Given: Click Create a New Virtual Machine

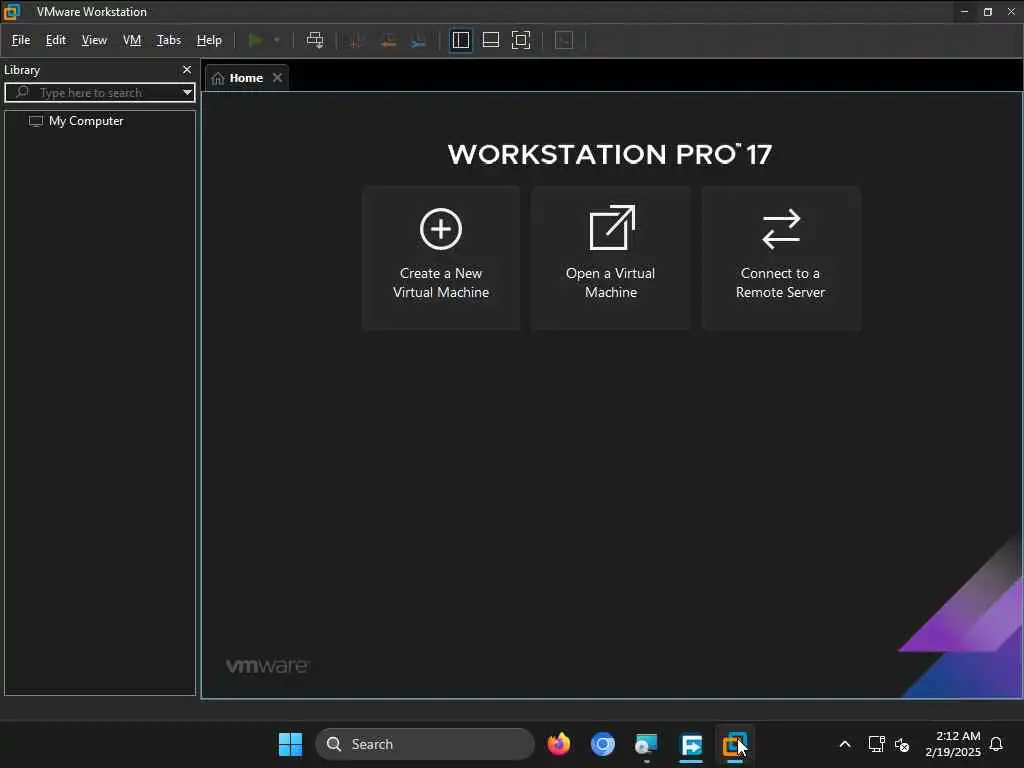Looking at the screenshot, I should [441, 258].
